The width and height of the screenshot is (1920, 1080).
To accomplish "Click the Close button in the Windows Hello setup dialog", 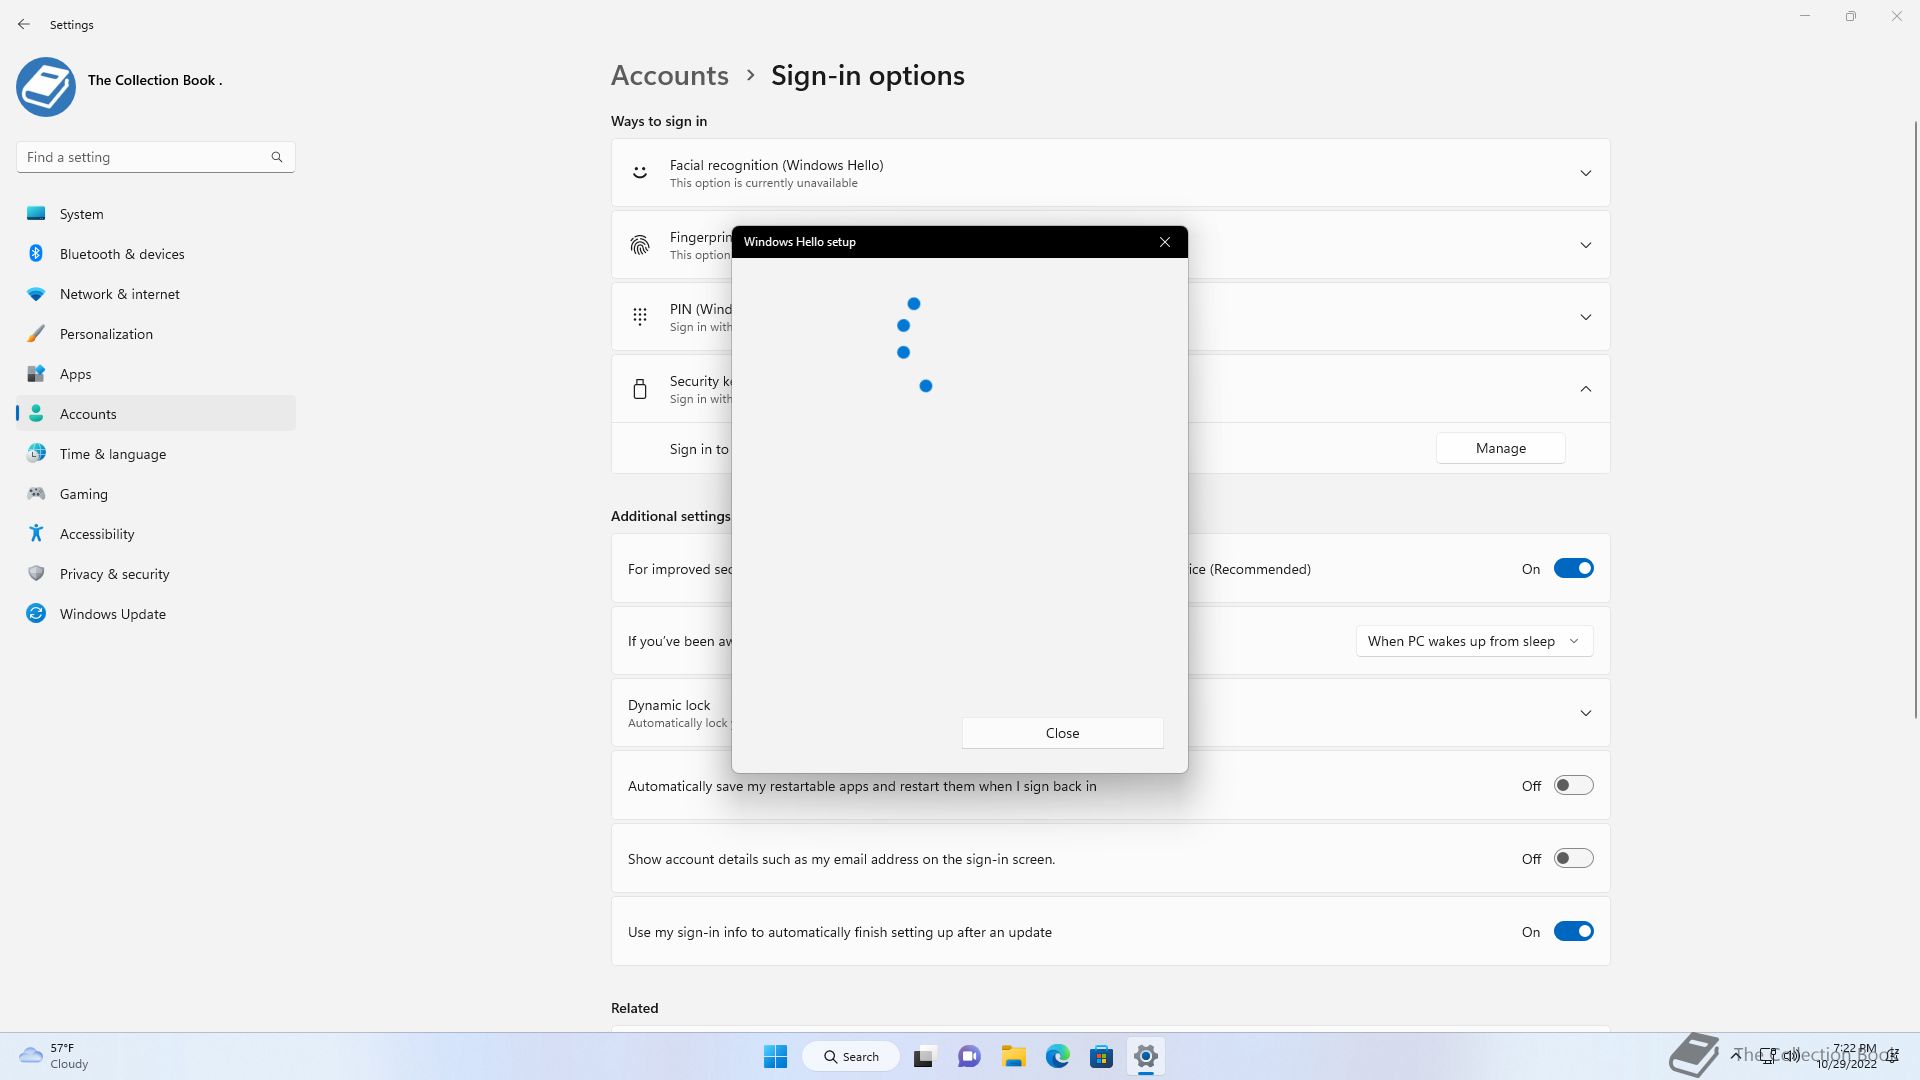I will (x=1062, y=733).
